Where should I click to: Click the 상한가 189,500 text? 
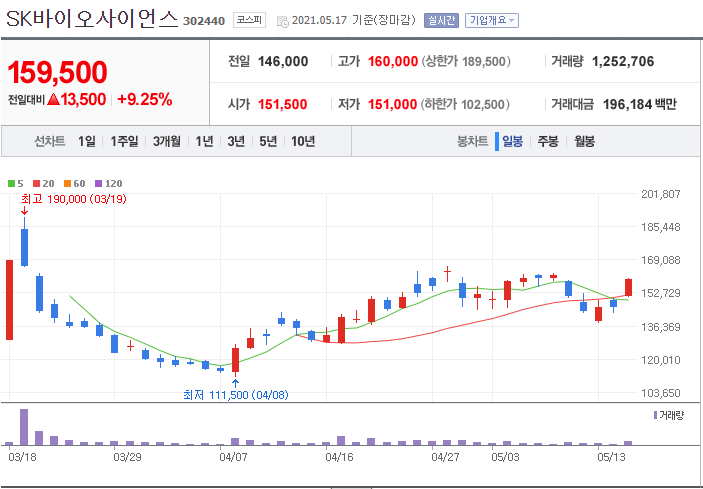click(x=466, y=61)
